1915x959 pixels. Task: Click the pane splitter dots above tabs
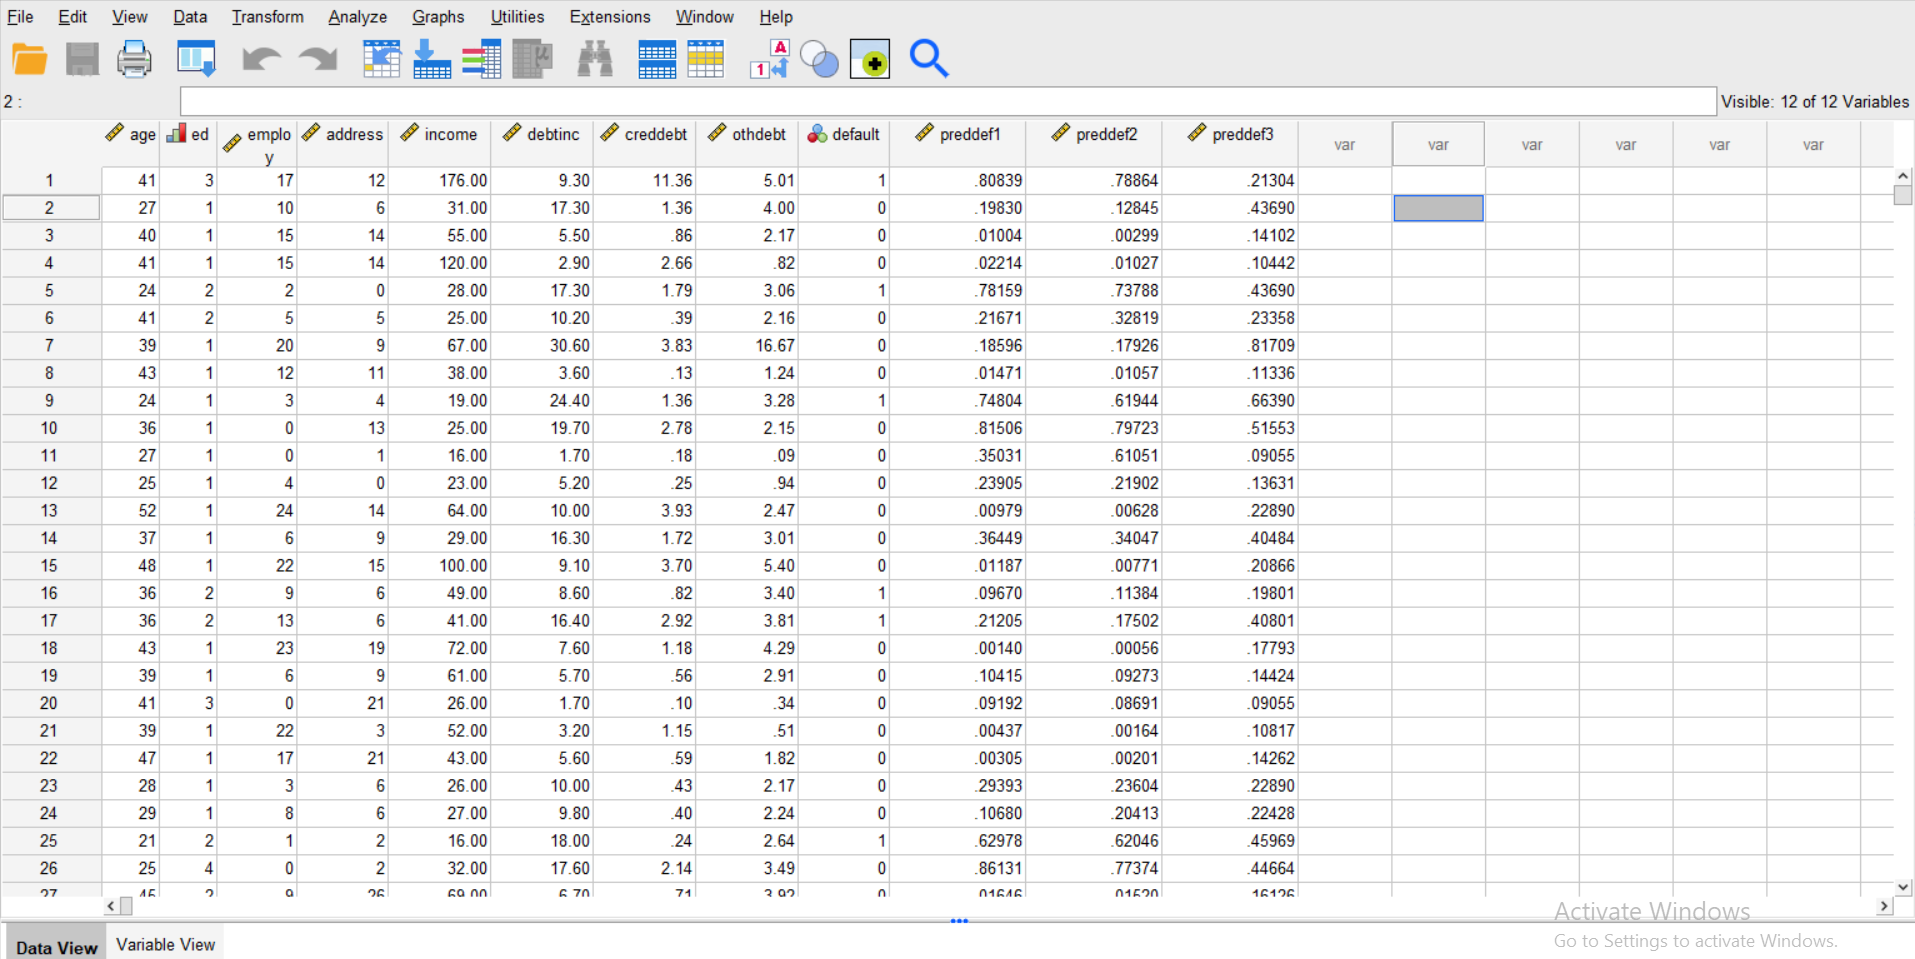click(x=959, y=920)
